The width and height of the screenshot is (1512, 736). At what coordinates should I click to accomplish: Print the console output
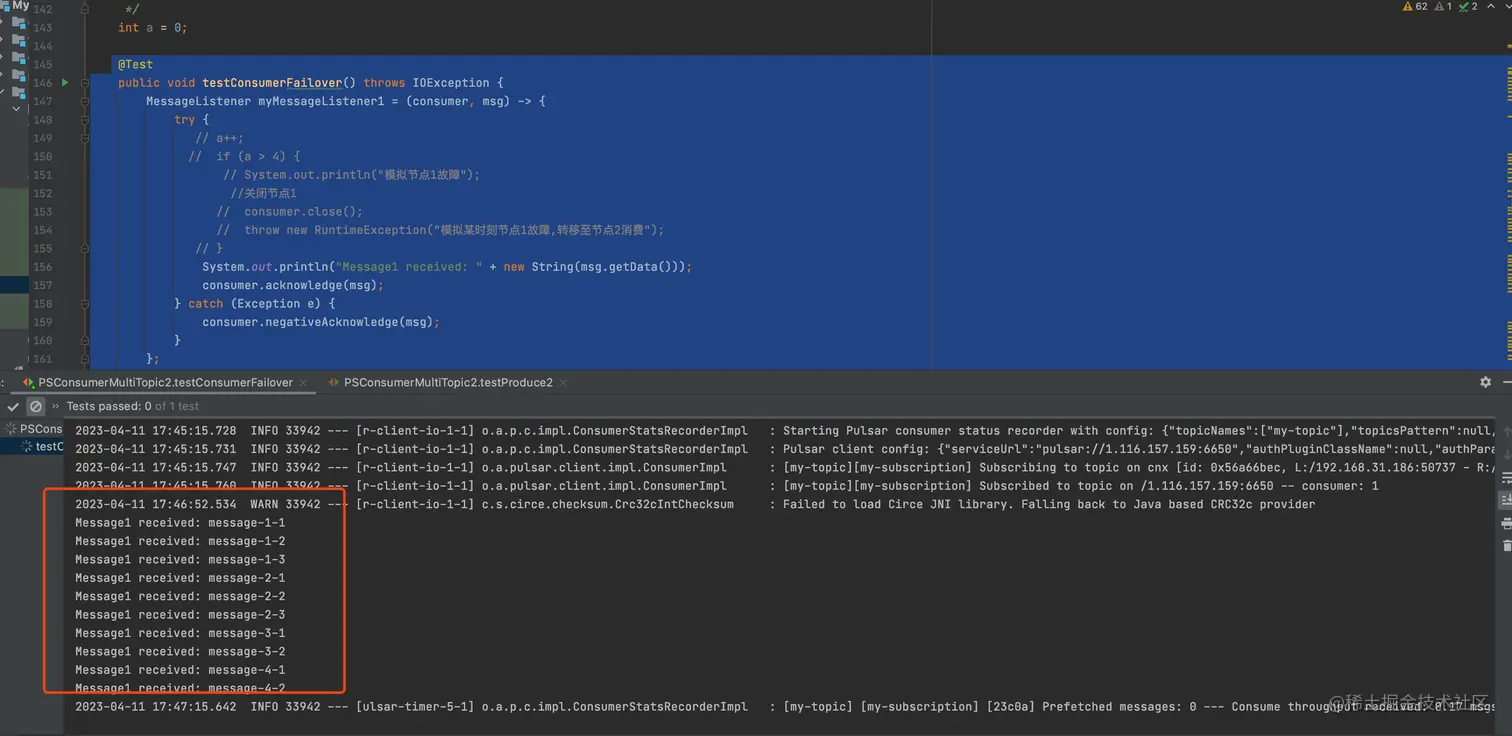point(1506,523)
